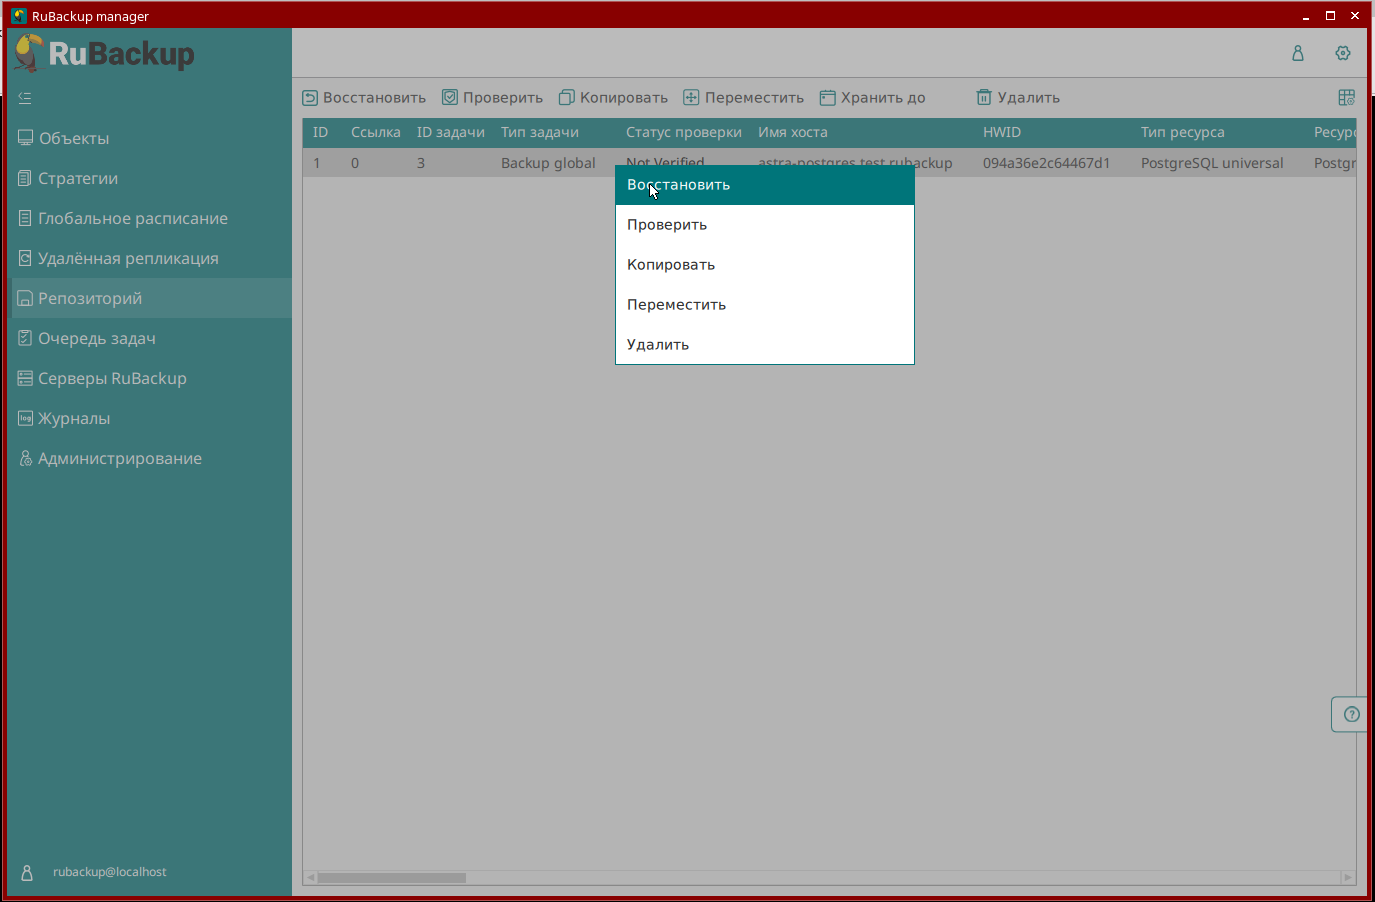The width and height of the screenshot is (1375, 902).
Task: Click the Стратегии sidebar icon
Action: [x=26, y=178]
